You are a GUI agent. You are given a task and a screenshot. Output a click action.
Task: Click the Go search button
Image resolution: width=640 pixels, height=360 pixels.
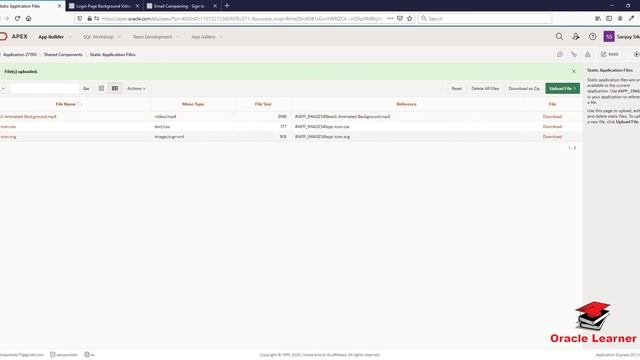[86, 89]
